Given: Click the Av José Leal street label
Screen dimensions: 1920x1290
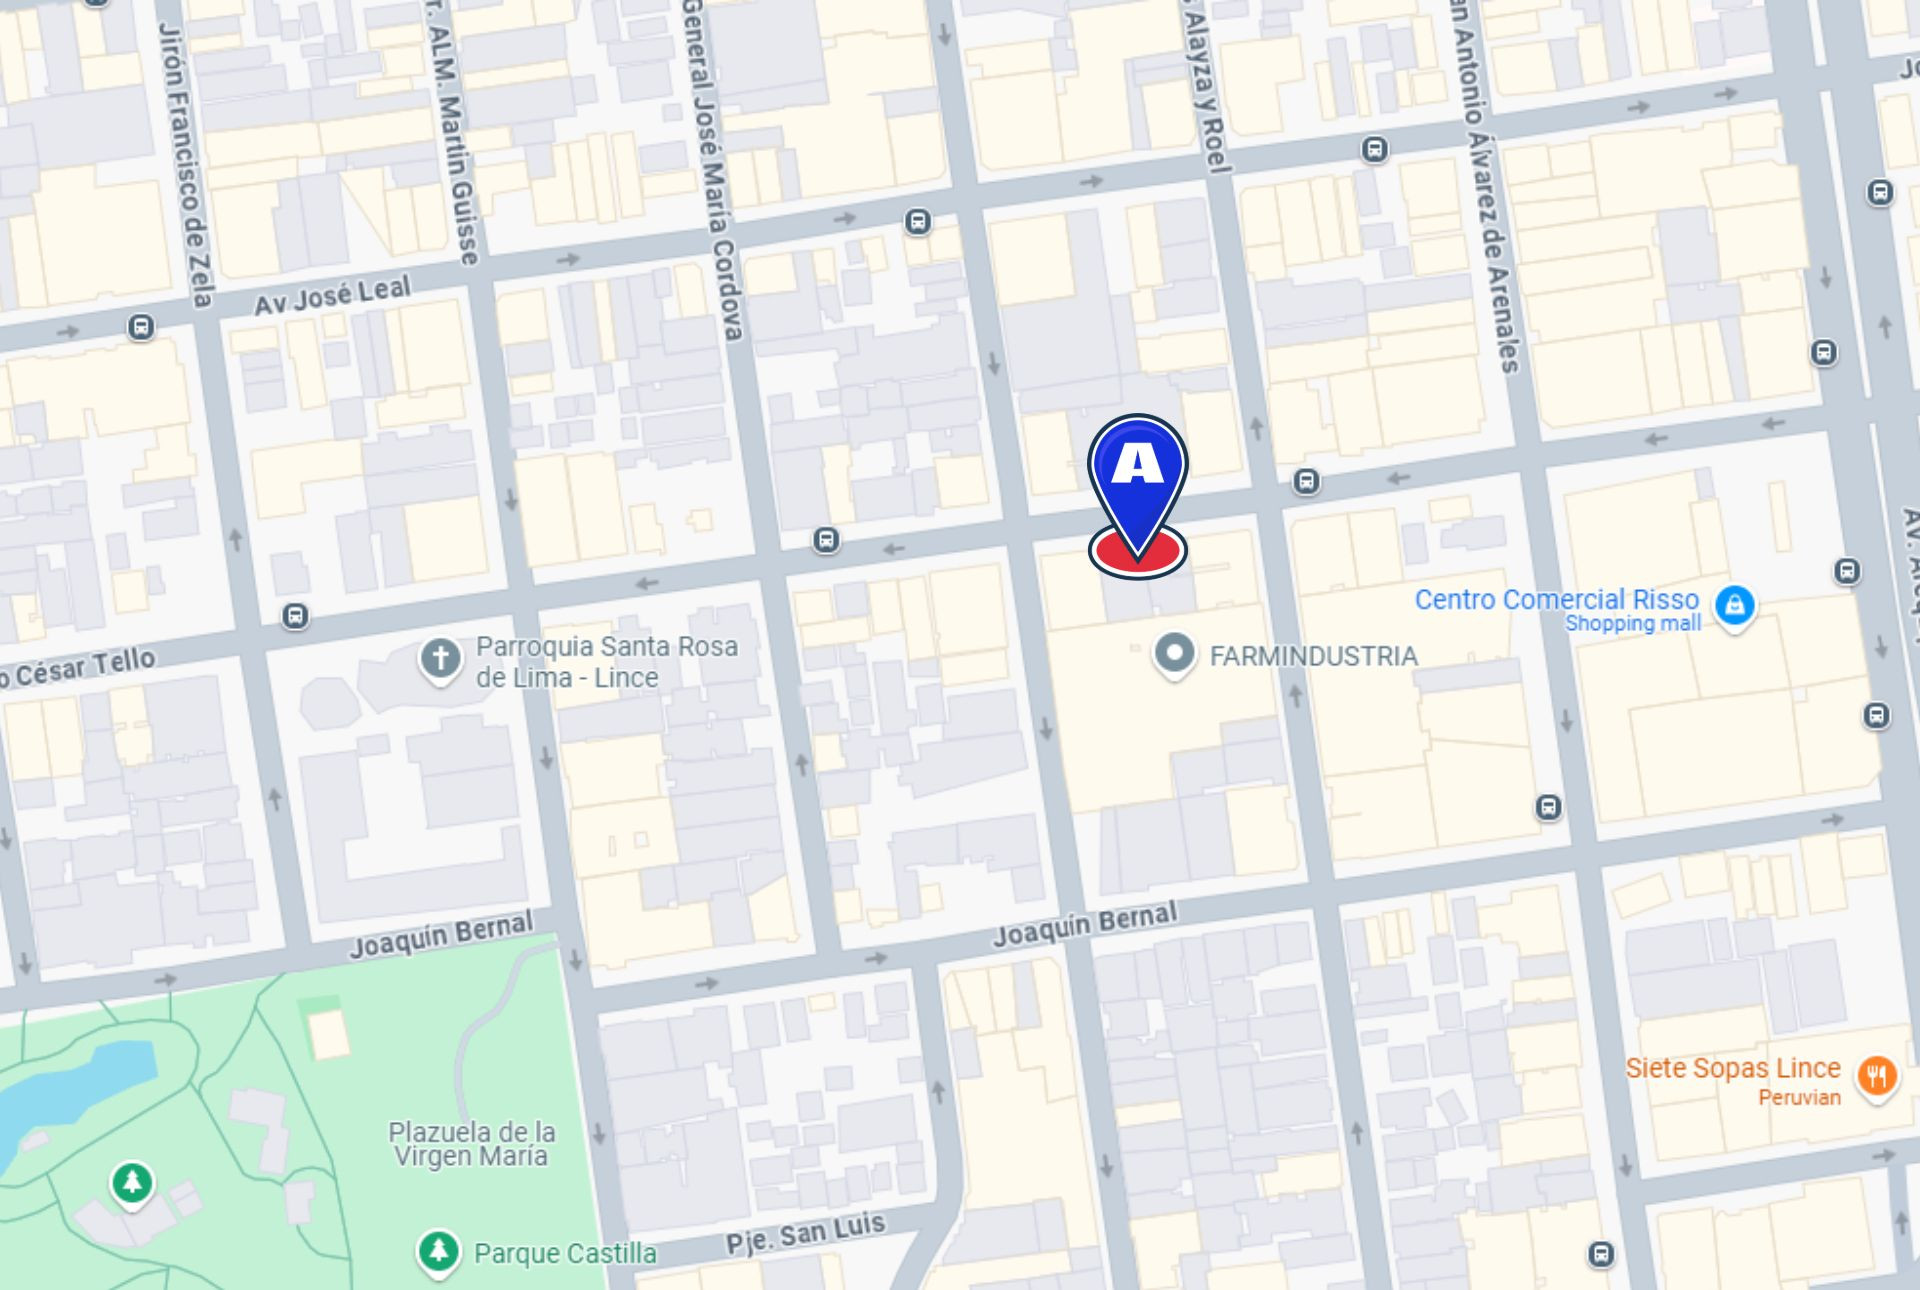Looking at the screenshot, I should point(332,296).
